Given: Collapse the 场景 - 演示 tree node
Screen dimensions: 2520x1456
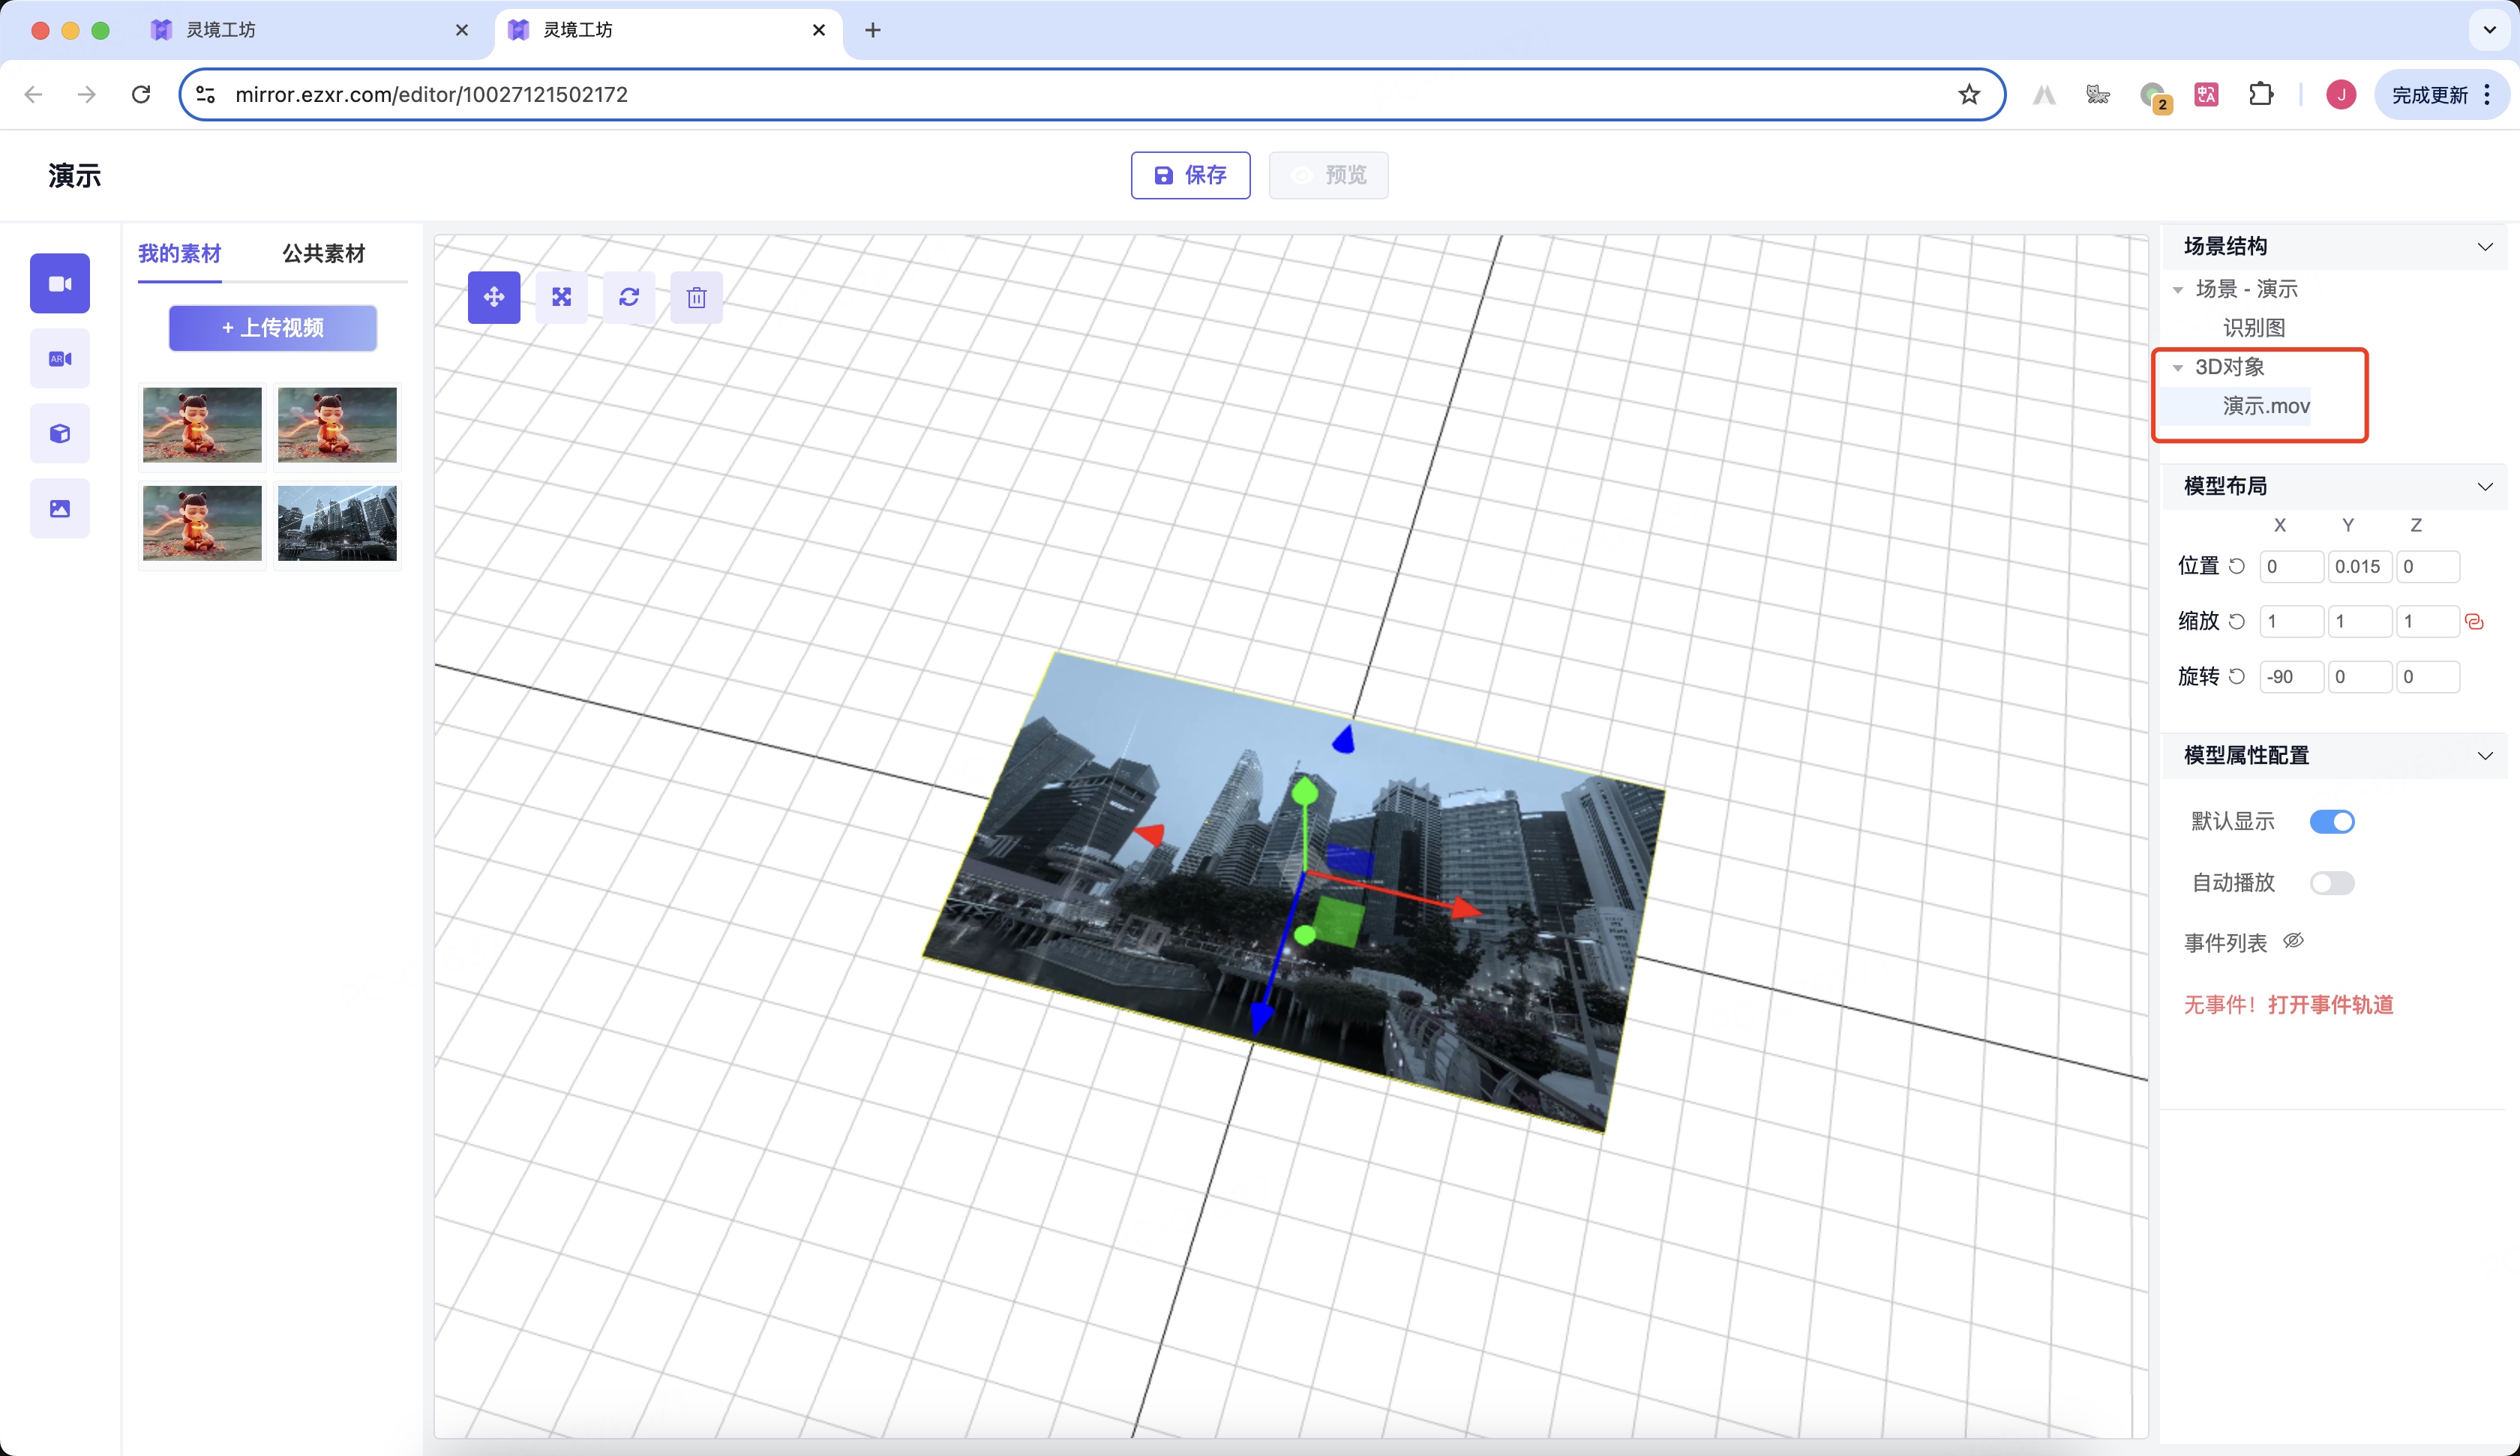Looking at the screenshot, I should [x=2178, y=289].
